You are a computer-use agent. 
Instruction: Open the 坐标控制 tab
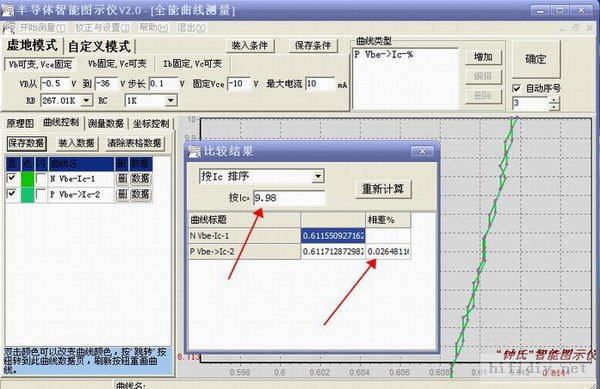click(151, 124)
